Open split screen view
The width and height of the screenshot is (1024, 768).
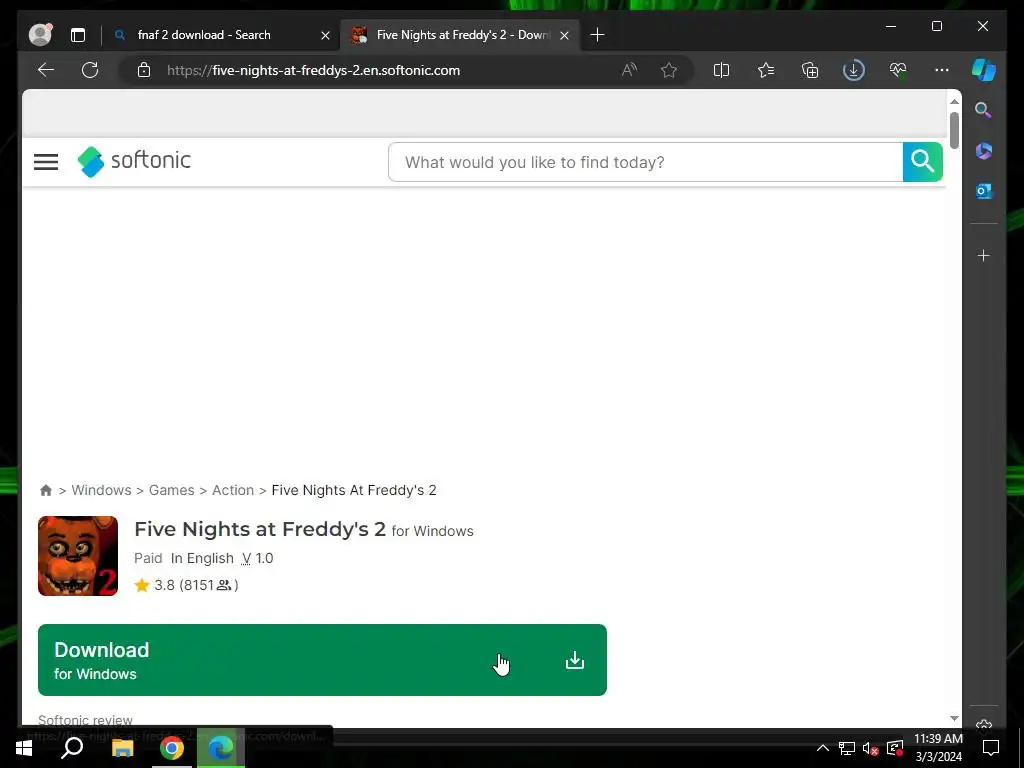pyautogui.click(x=721, y=70)
